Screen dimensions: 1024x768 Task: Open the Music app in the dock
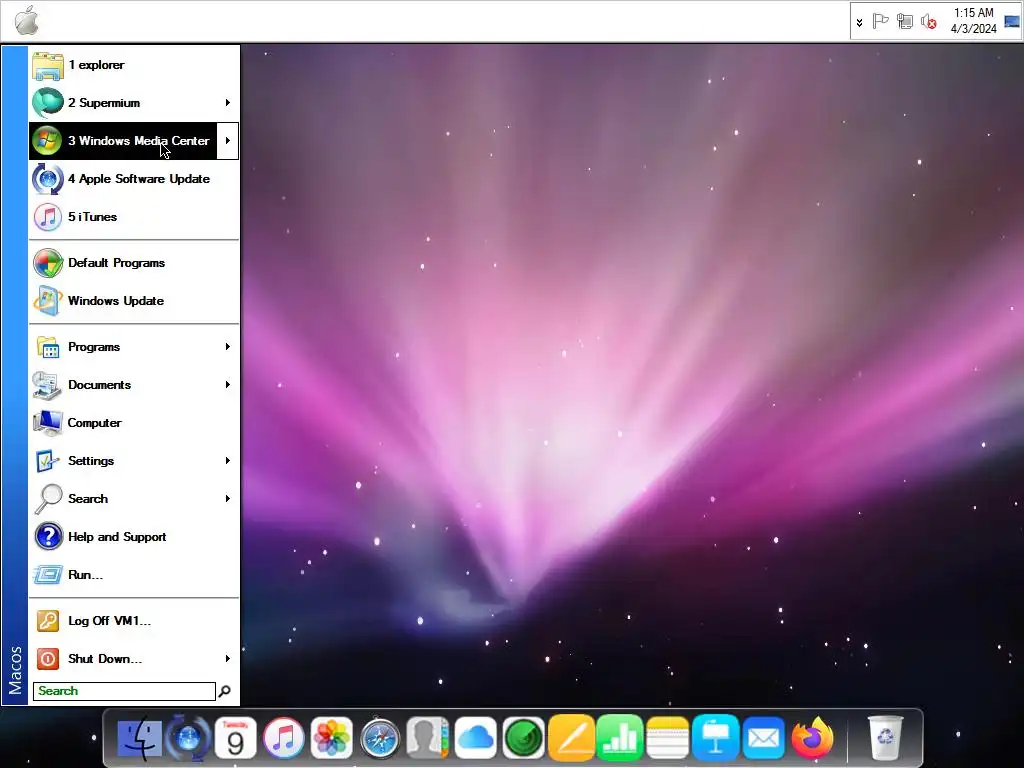283,739
